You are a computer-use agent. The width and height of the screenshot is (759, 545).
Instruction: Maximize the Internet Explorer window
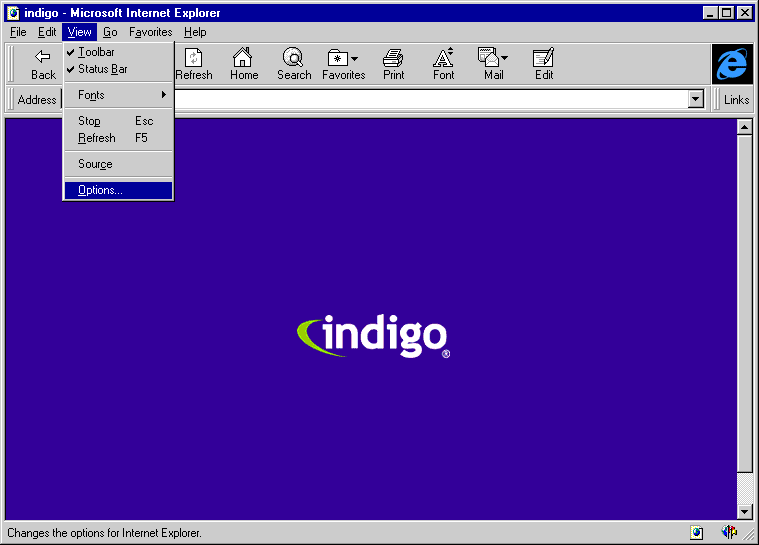pyautogui.click(x=726, y=13)
